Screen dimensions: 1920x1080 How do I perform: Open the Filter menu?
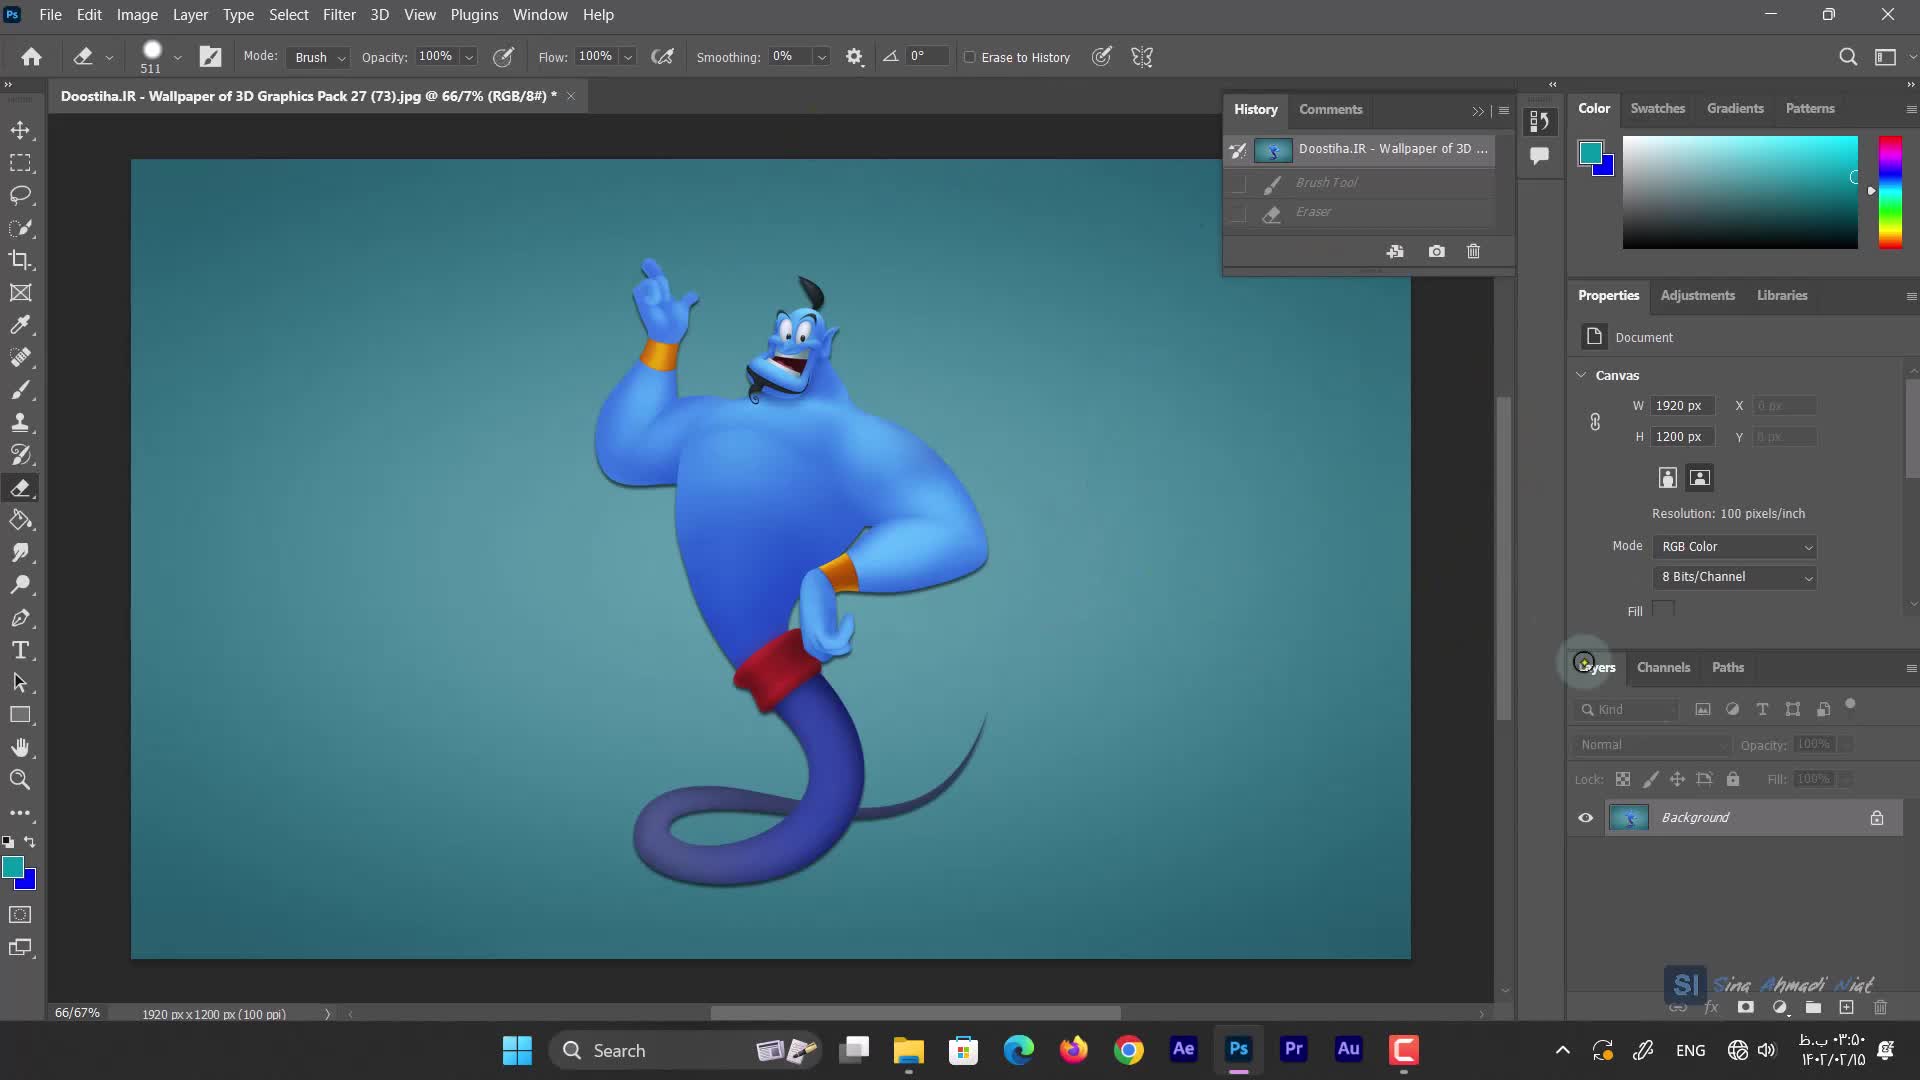339,15
